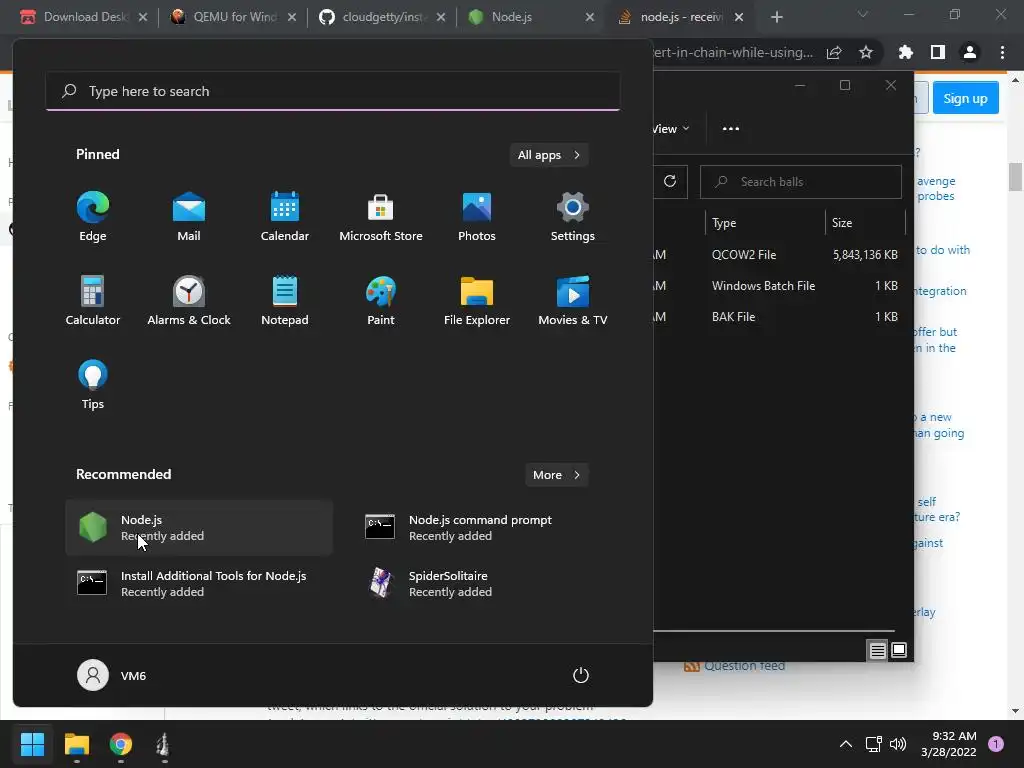Viewport: 1024px width, 768px height.
Task: Open Edge from pinned apps
Action: click(93, 217)
